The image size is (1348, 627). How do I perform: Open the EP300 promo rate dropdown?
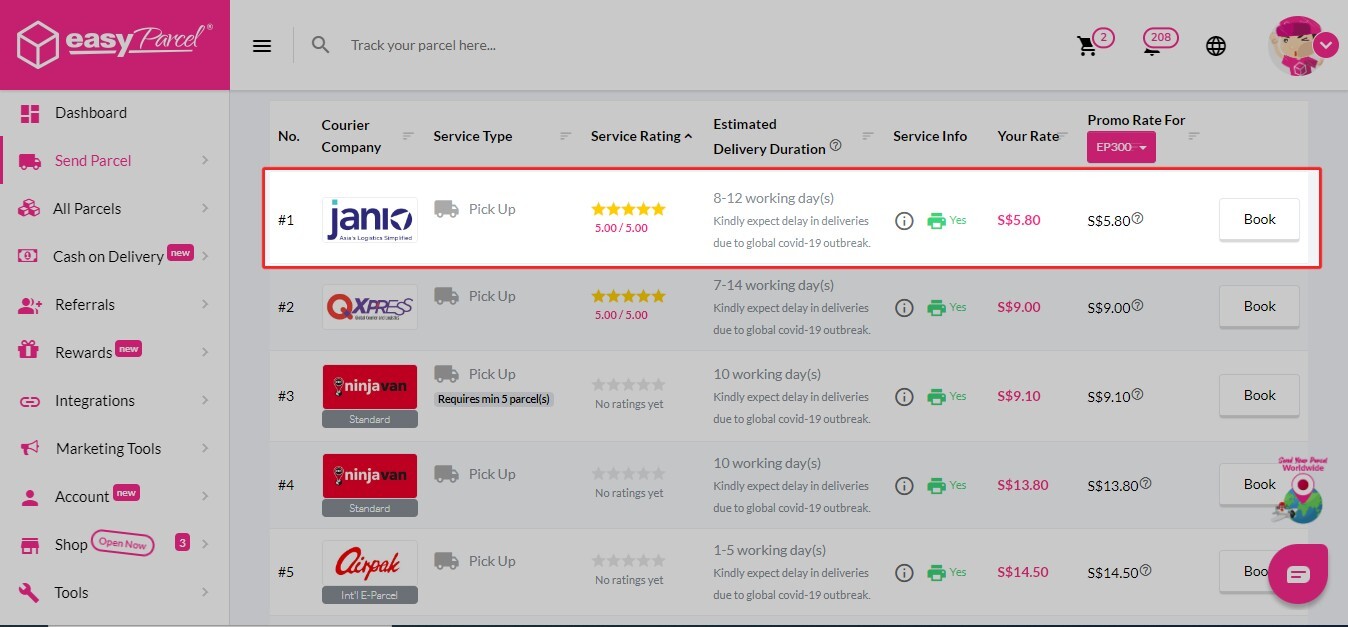pos(1121,148)
